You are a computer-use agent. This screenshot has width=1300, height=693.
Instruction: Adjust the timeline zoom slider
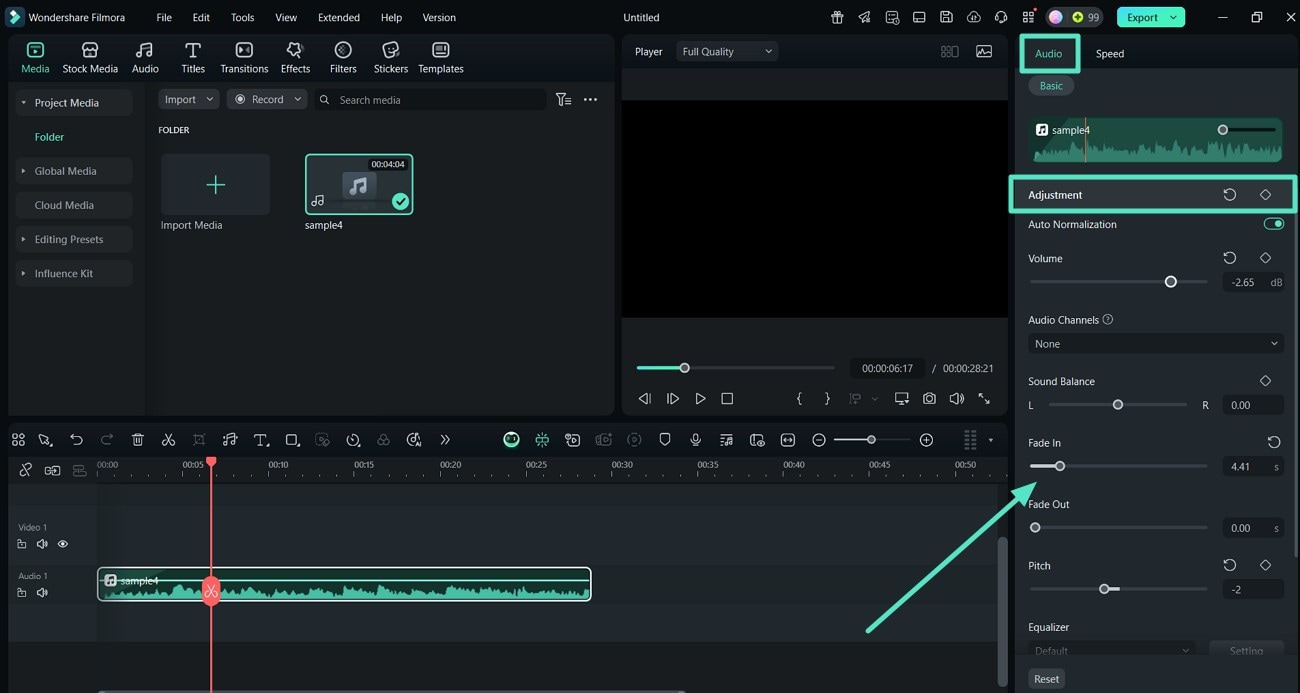click(871, 440)
